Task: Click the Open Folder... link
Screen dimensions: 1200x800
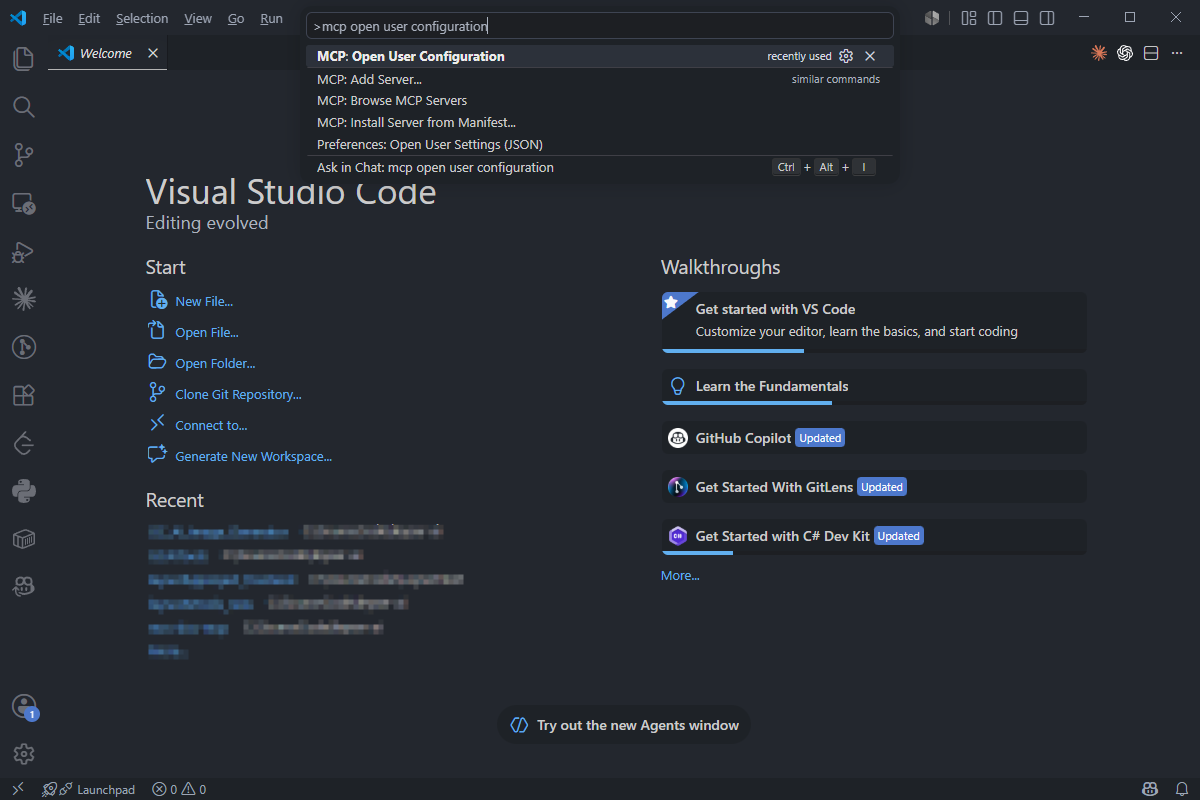Action: tap(215, 363)
